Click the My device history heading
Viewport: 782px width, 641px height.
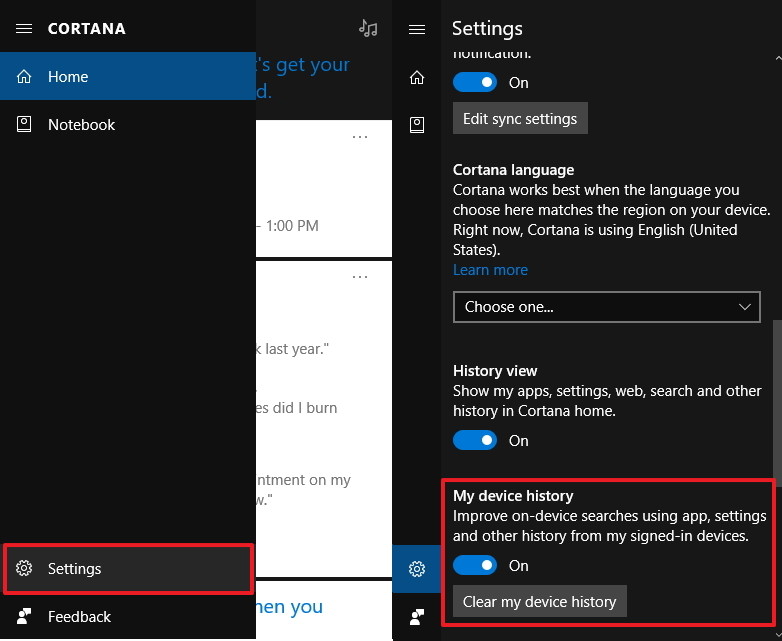point(513,496)
